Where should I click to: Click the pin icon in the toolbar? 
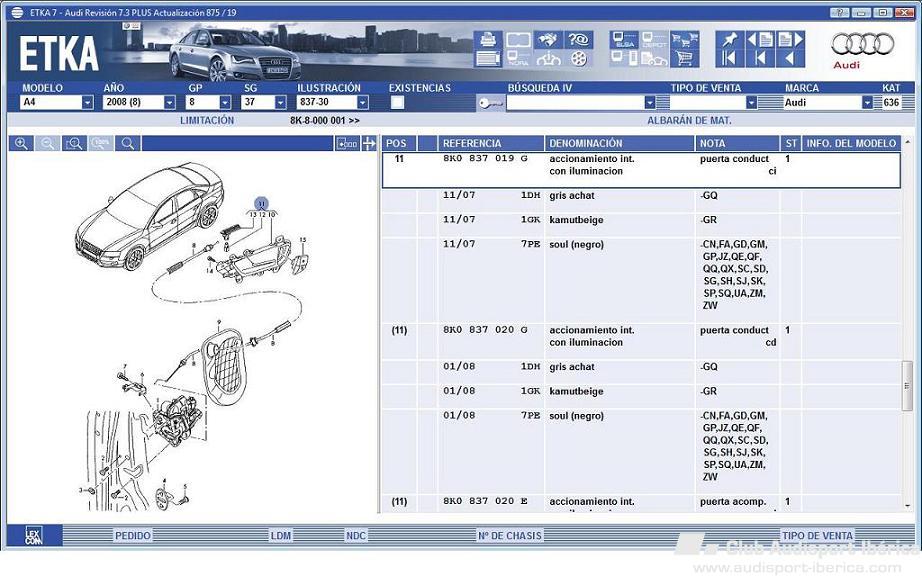(x=728, y=40)
